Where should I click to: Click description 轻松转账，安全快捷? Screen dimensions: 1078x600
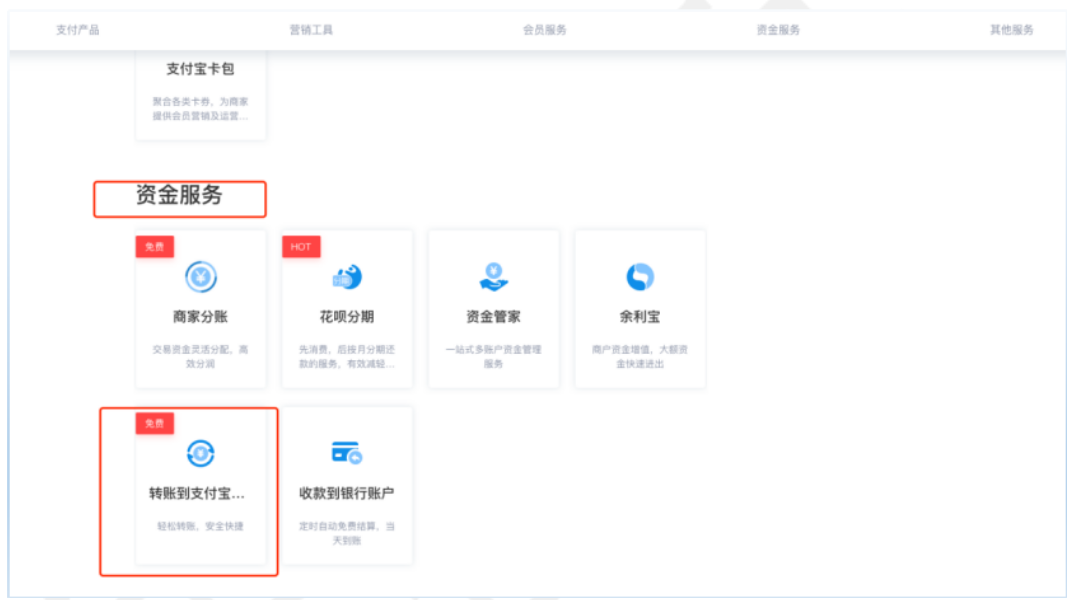tap(200, 526)
